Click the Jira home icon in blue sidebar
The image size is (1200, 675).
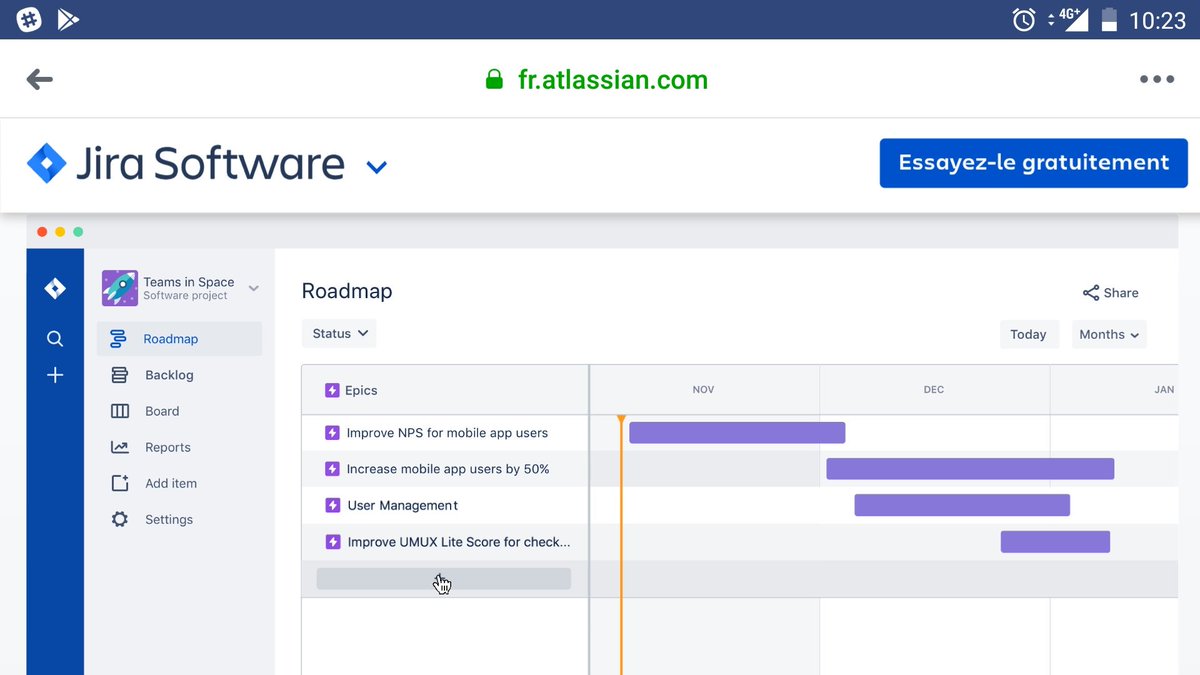55,289
